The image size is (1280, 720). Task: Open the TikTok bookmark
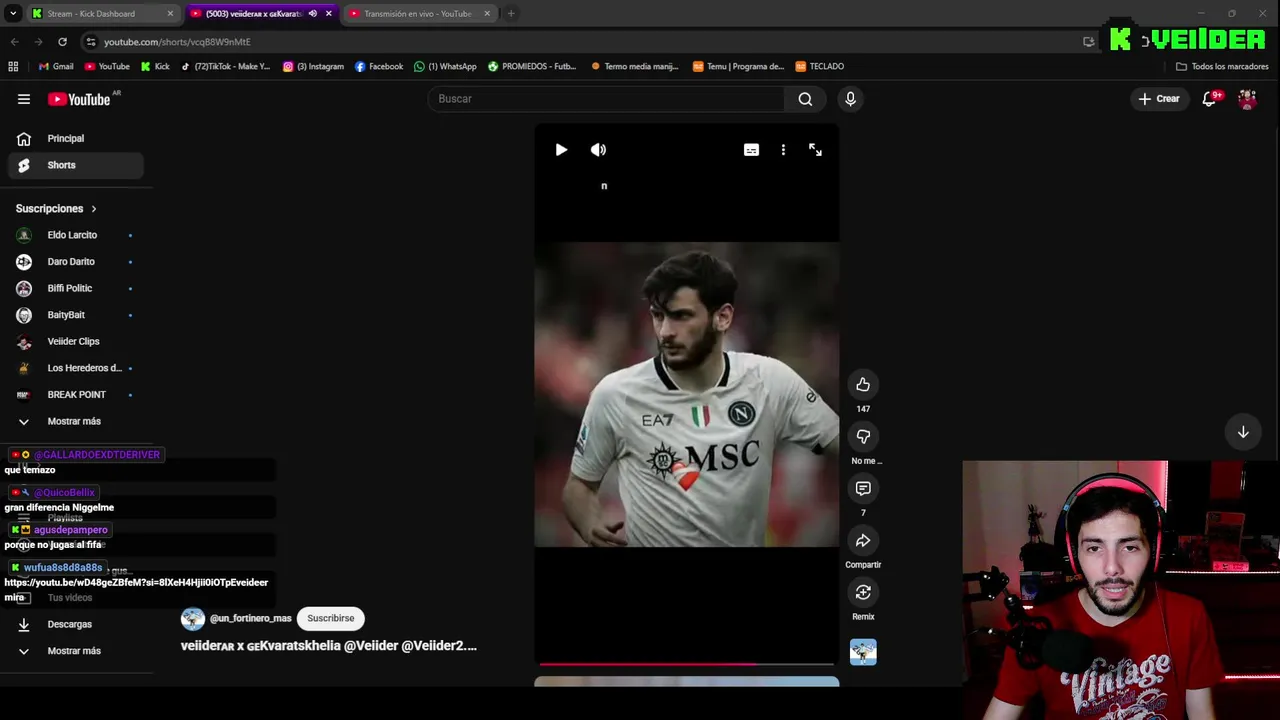(x=225, y=67)
